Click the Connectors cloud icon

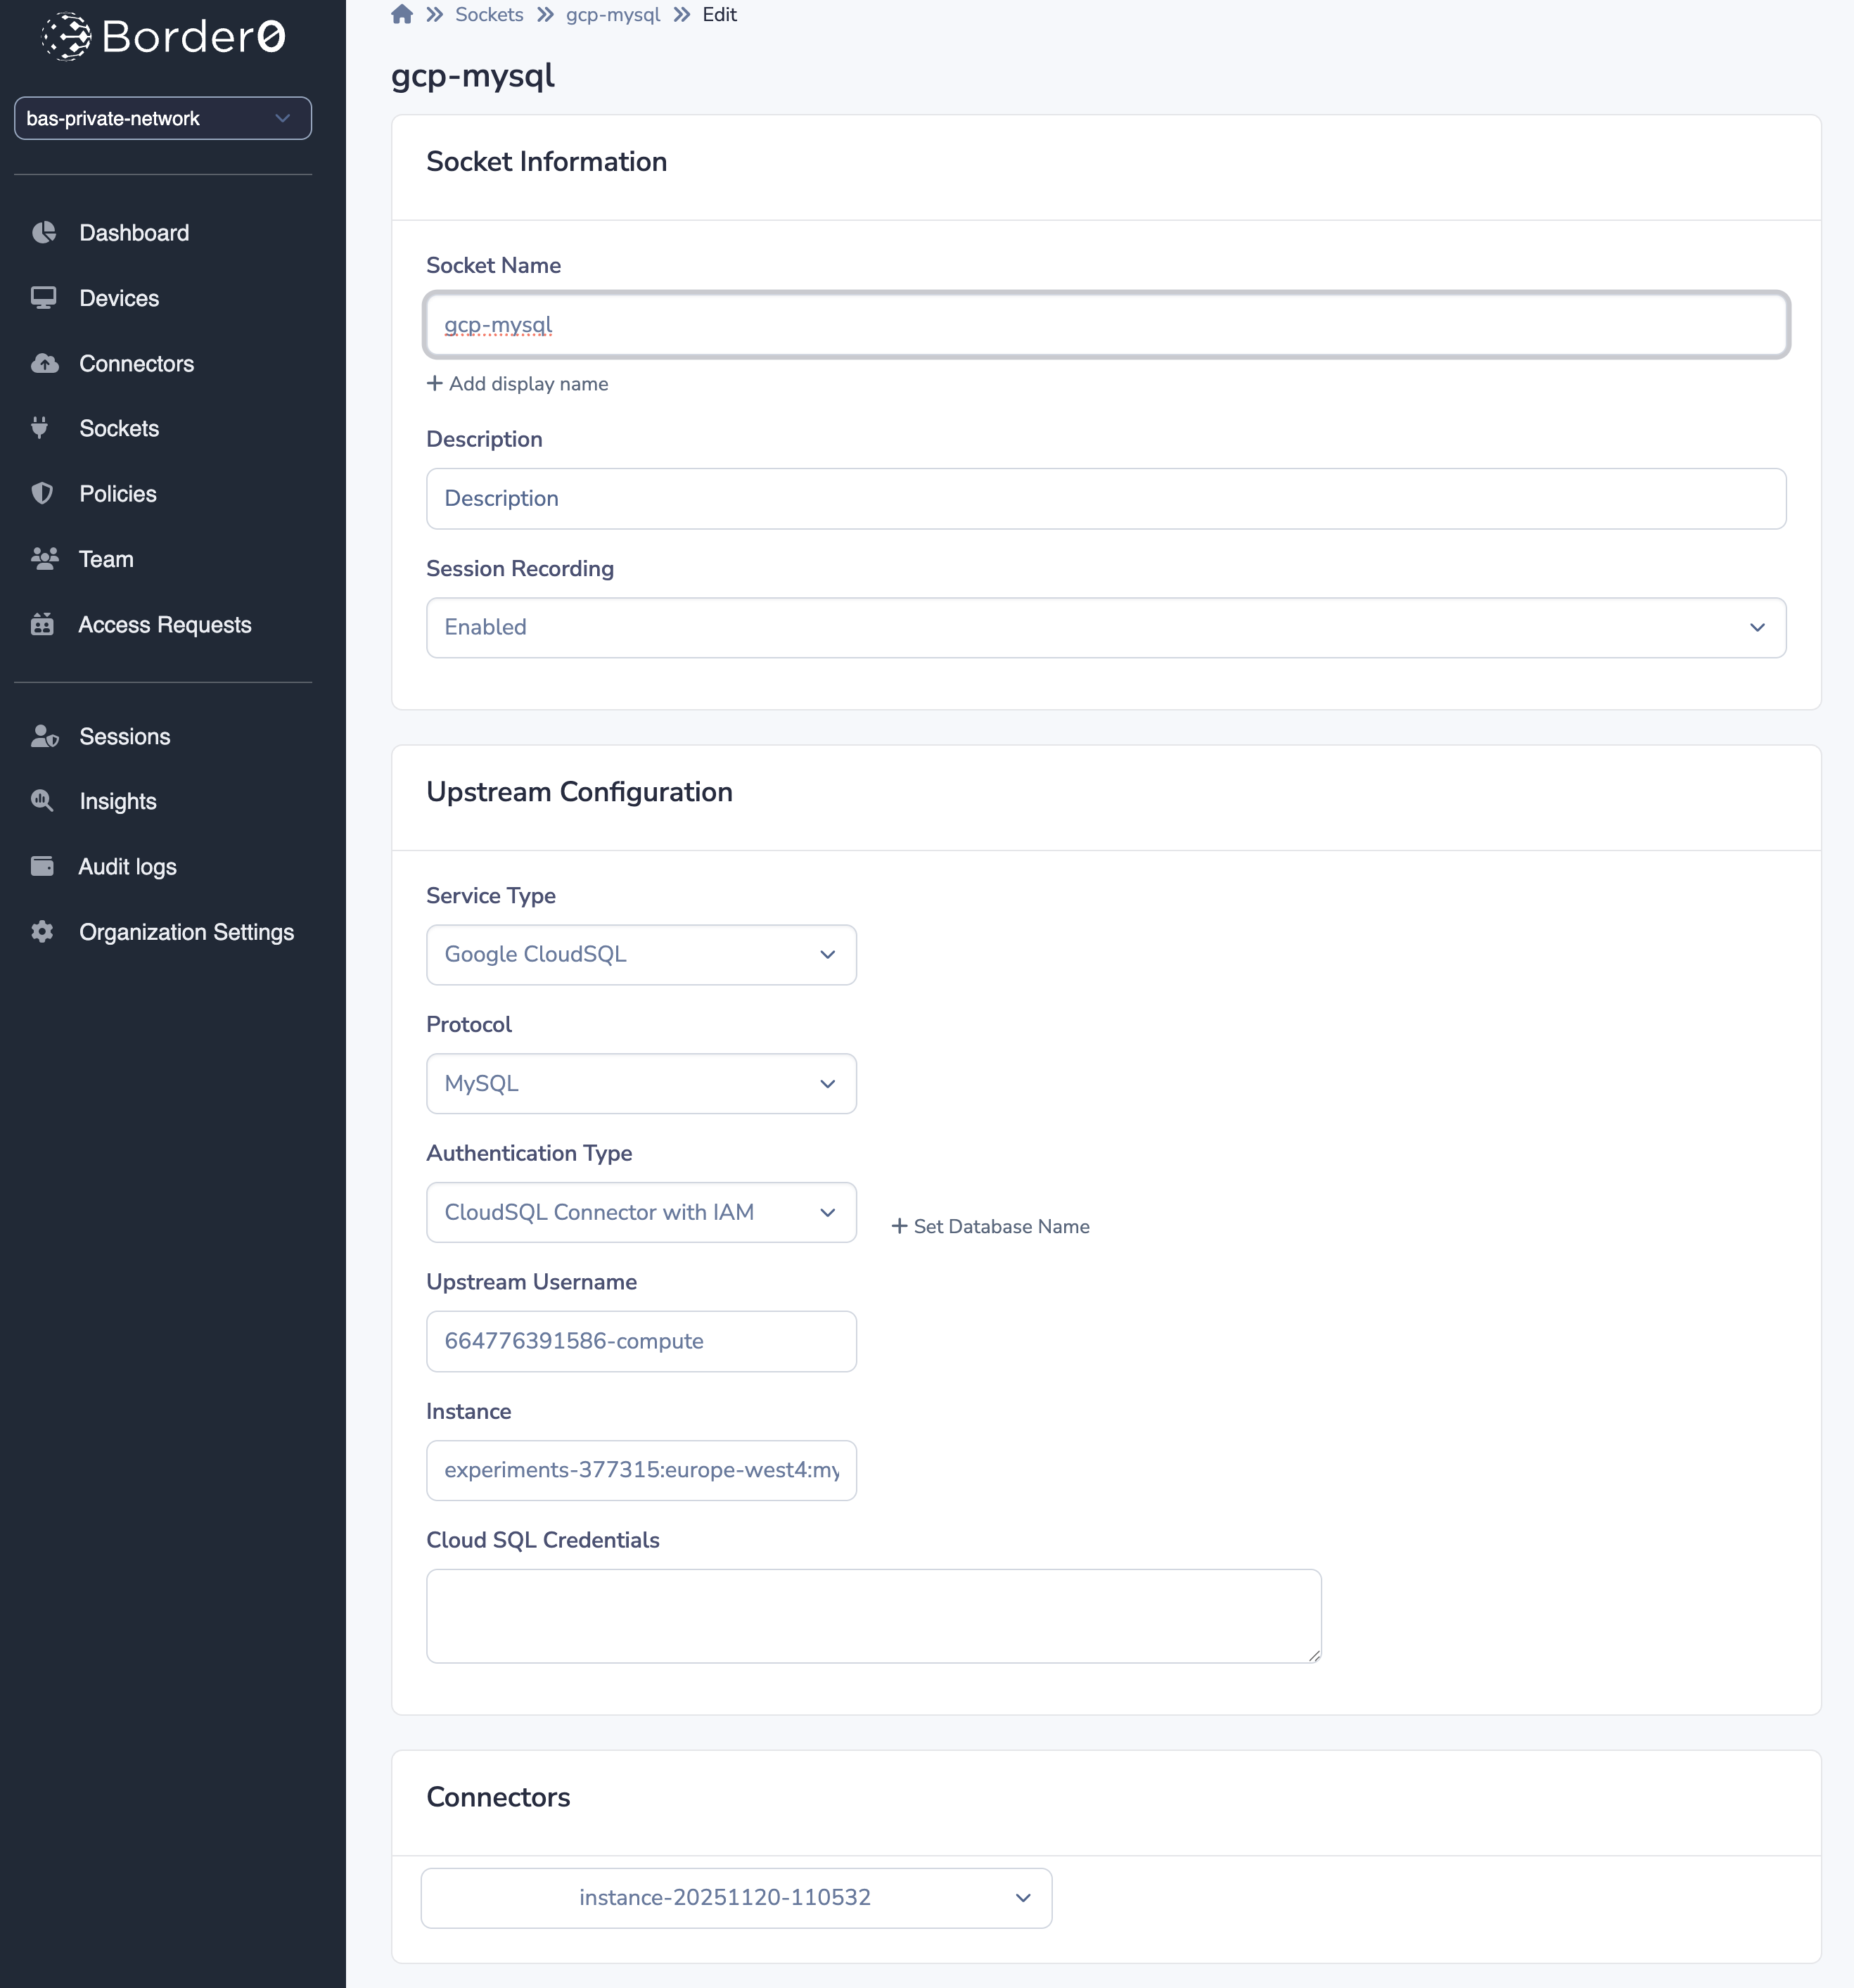tap(44, 364)
